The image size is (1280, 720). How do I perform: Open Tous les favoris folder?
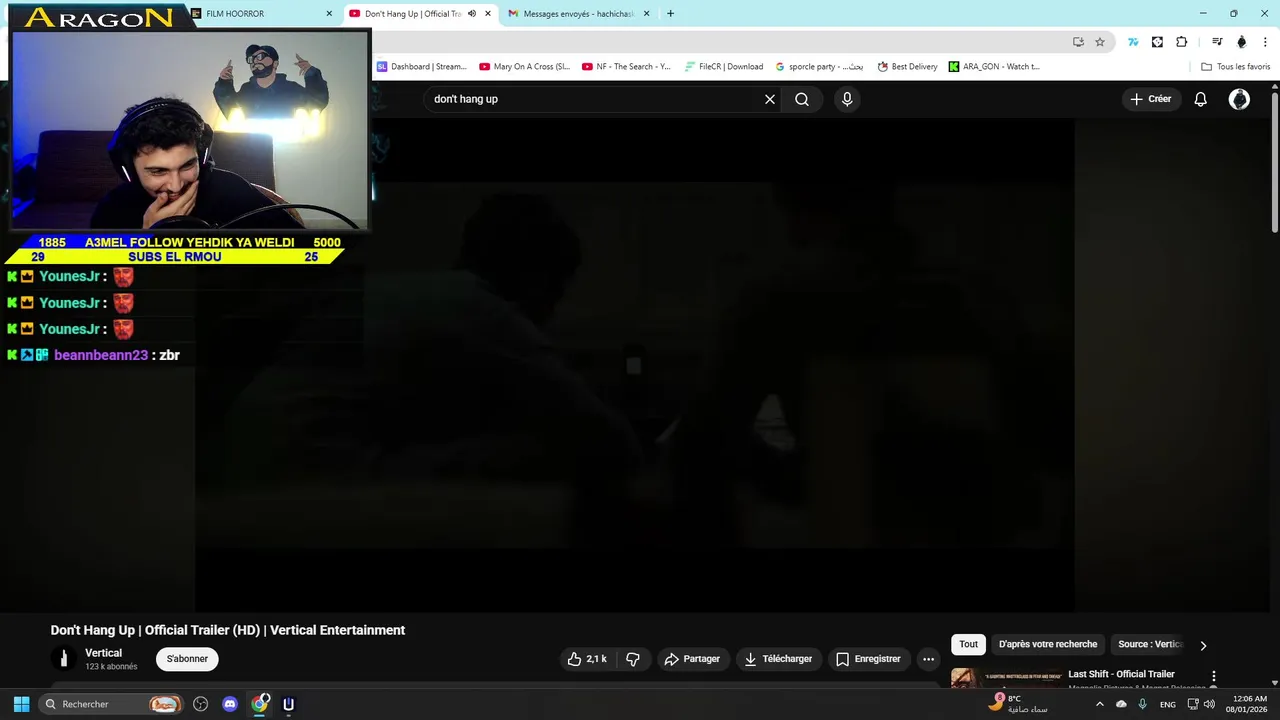point(1236,67)
